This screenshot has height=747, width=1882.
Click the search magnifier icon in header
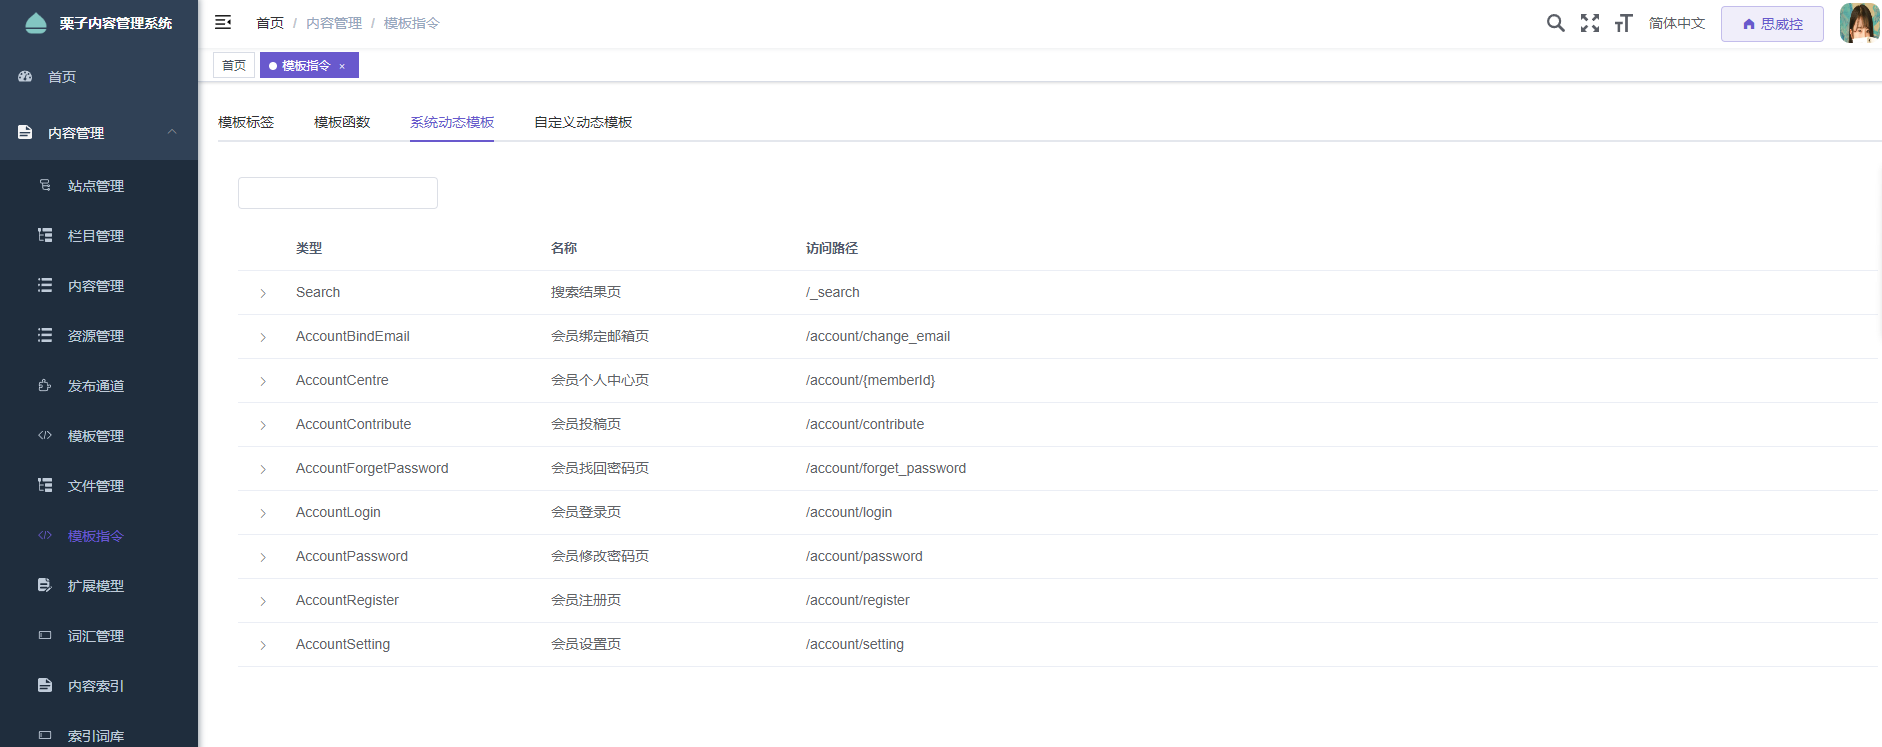coord(1555,23)
